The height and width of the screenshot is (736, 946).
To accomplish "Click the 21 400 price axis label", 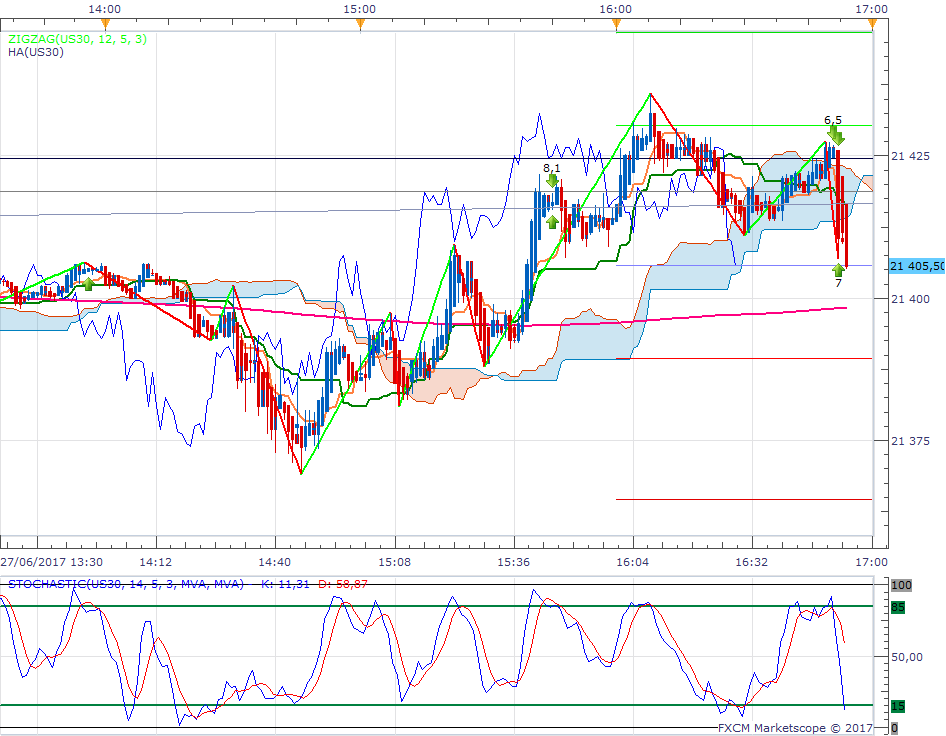I will tap(910, 299).
